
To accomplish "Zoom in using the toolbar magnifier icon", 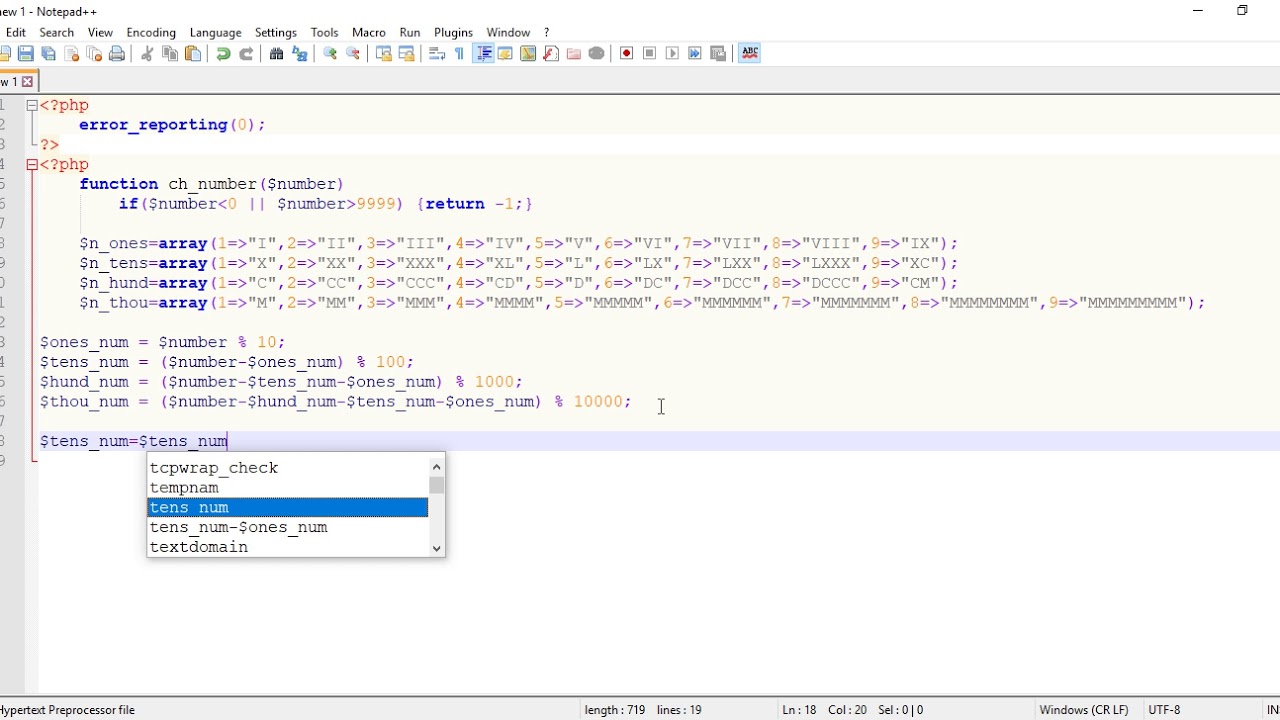I will (x=330, y=53).
